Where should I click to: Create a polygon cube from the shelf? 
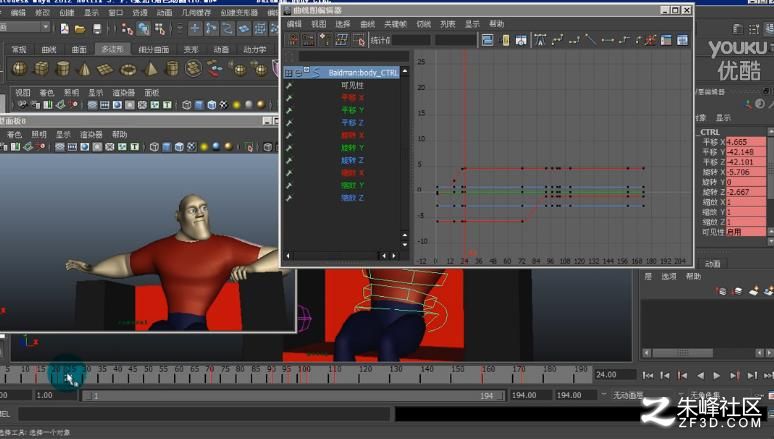click(41, 69)
